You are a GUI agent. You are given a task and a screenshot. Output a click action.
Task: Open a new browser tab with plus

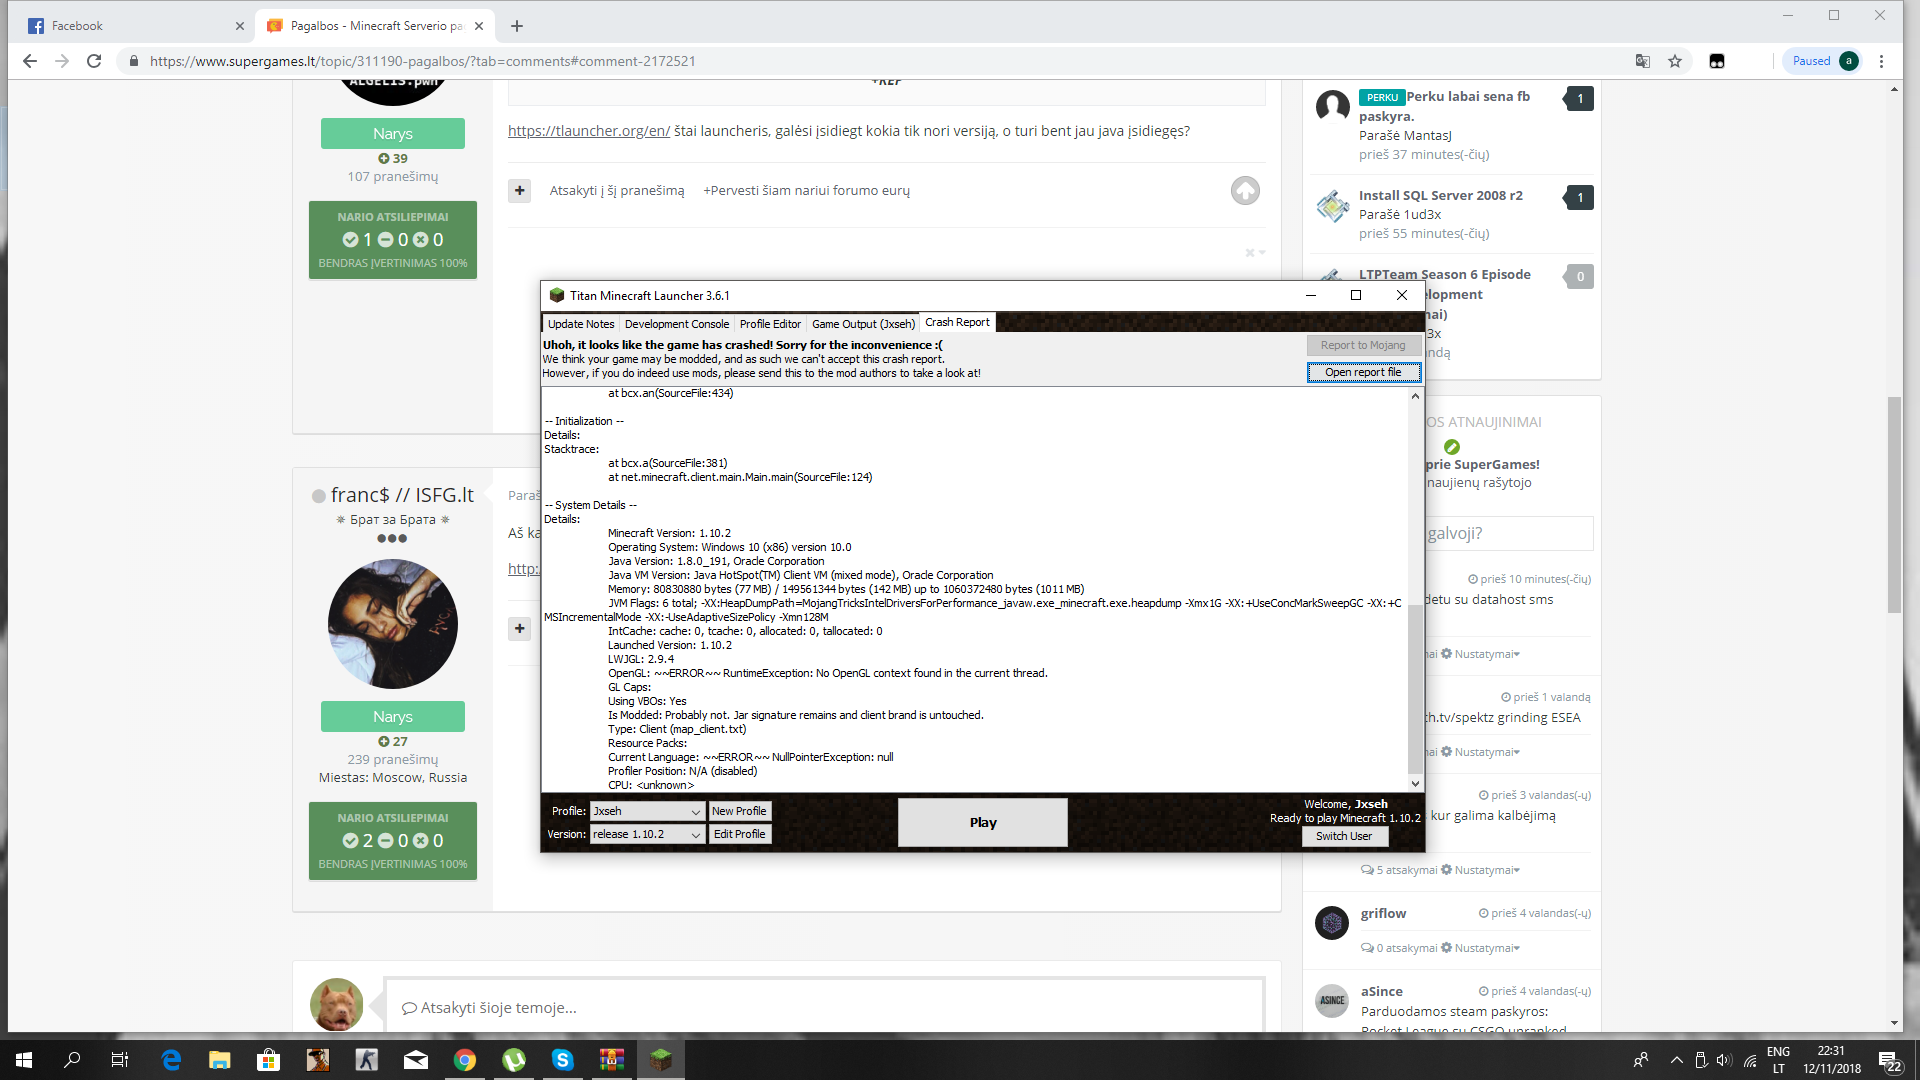pyautogui.click(x=517, y=26)
